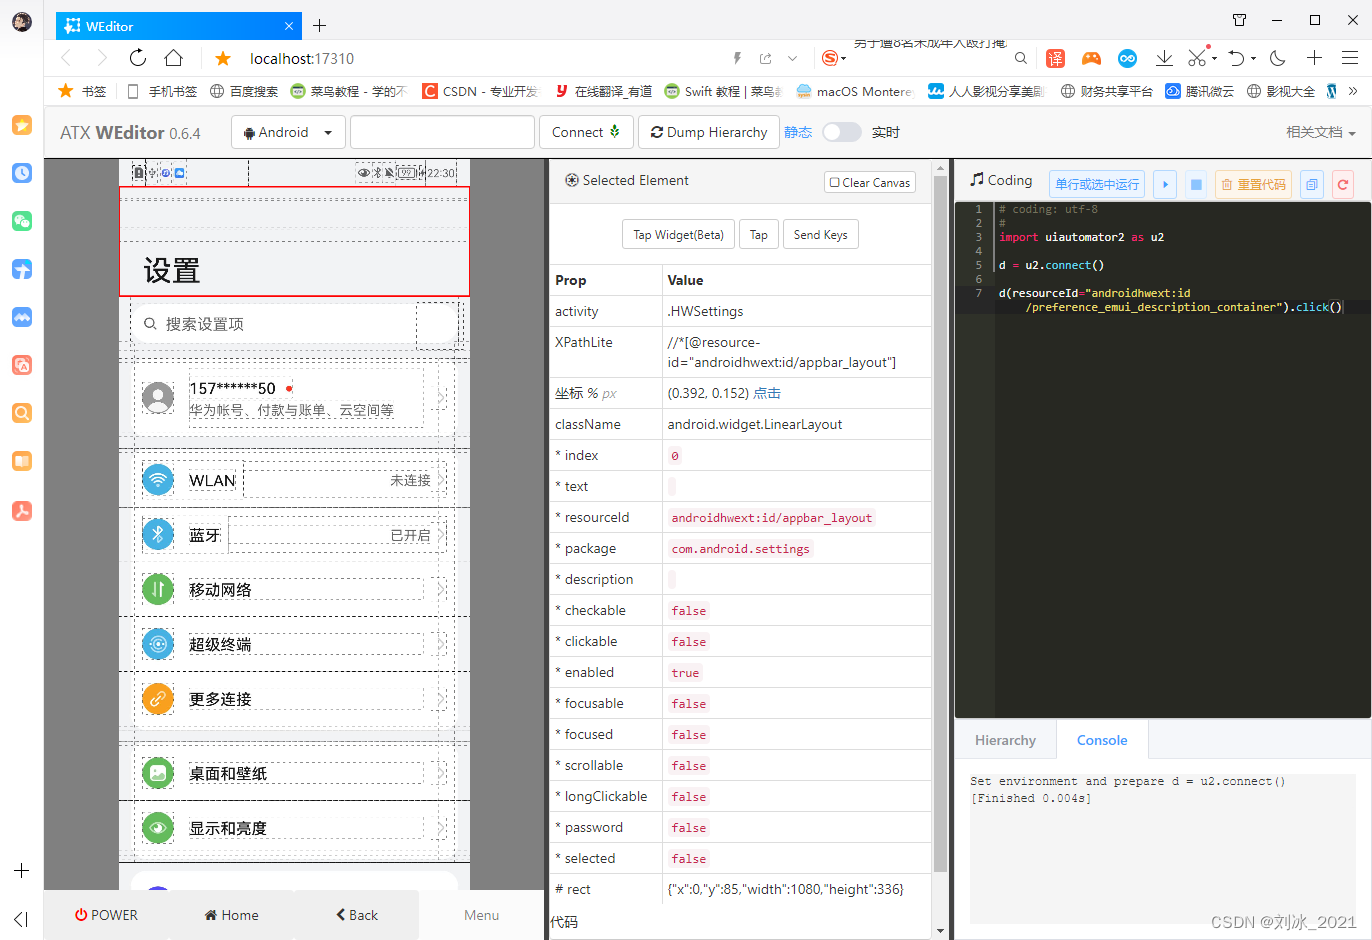Click the browser refresh icon
The width and height of the screenshot is (1372, 940).
[x=138, y=58]
